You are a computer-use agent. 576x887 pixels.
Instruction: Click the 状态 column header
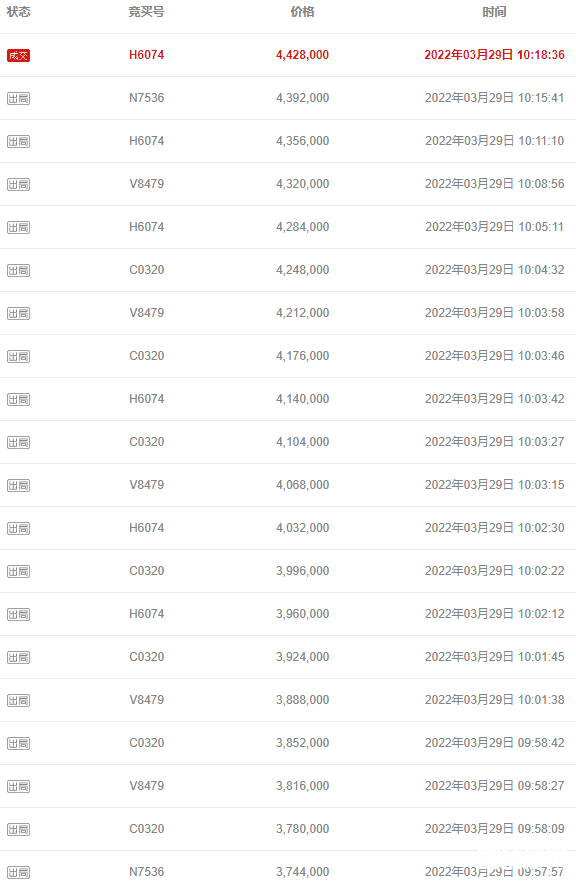tap(18, 12)
